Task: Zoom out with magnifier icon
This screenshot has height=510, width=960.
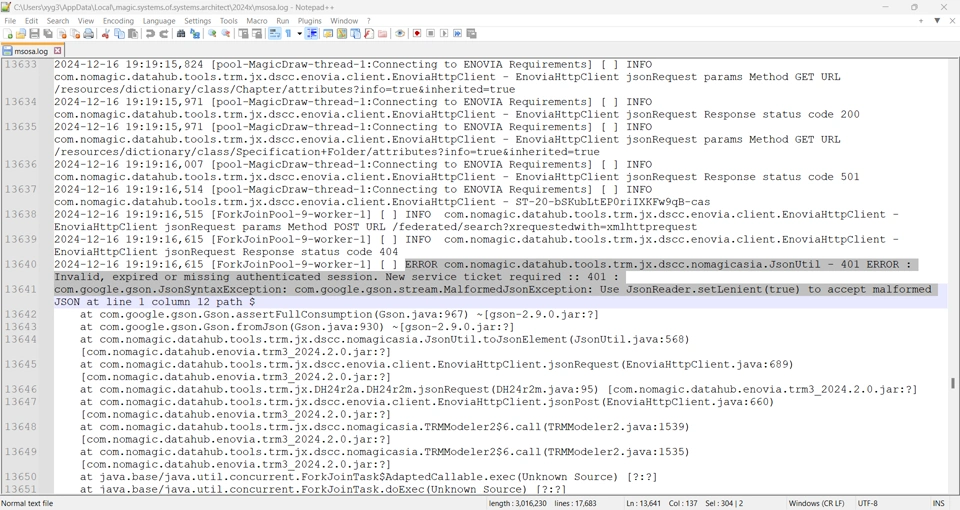Action: [226, 34]
